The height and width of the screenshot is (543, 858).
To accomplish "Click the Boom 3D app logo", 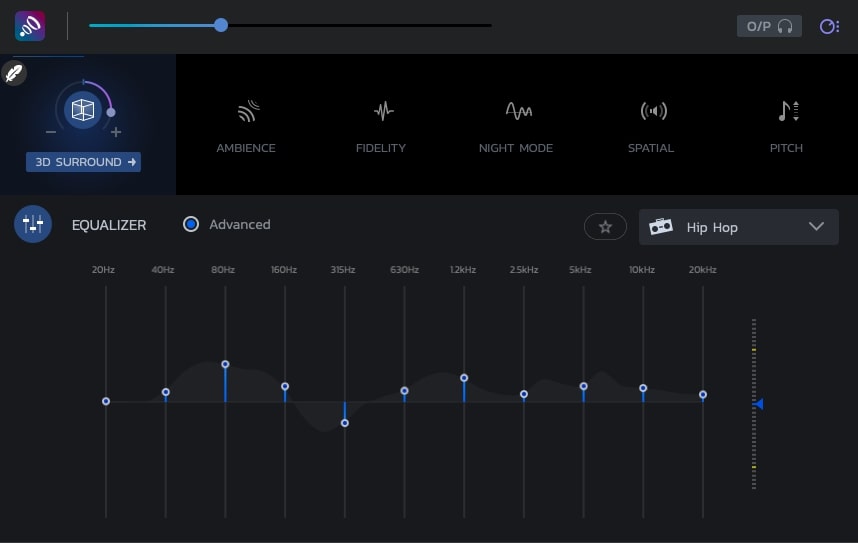I will [29, 26].
